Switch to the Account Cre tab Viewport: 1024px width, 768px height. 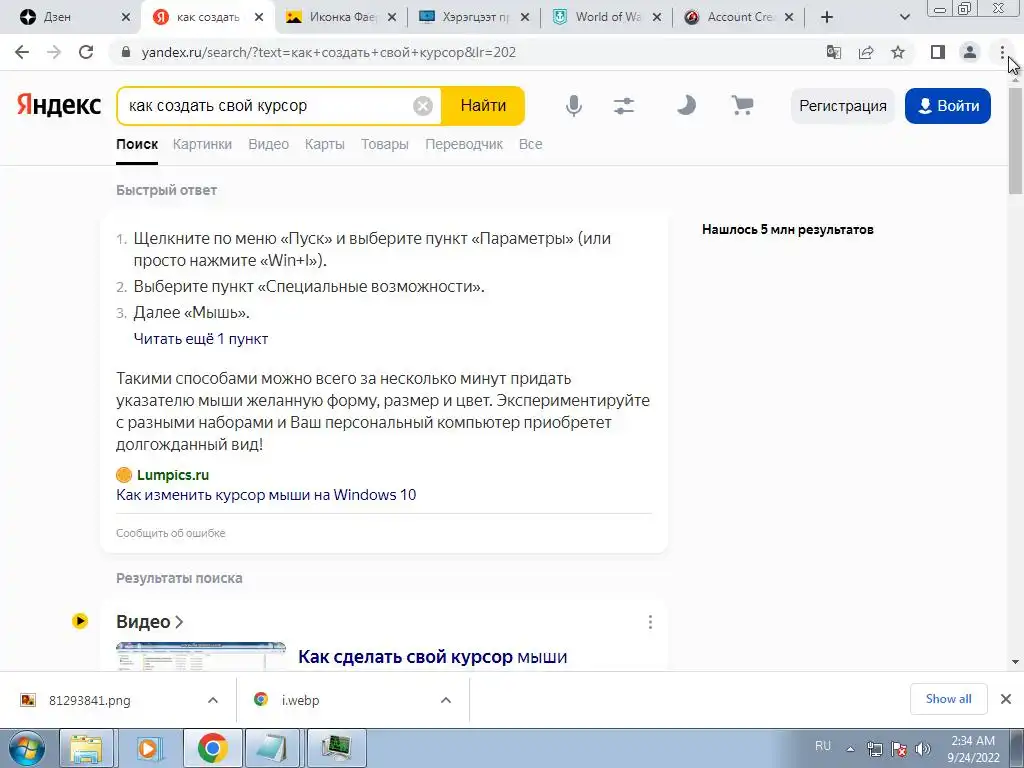[x=739, y=17]
